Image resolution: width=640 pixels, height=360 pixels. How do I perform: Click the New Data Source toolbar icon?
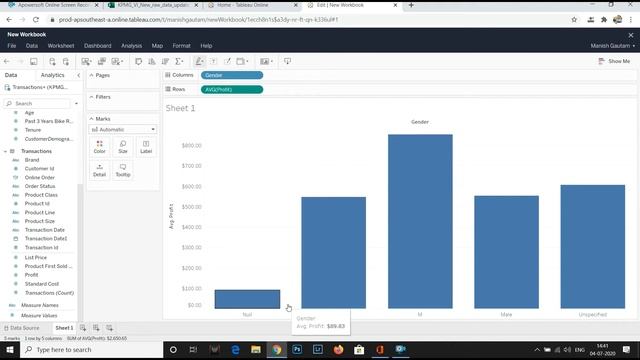52,61
